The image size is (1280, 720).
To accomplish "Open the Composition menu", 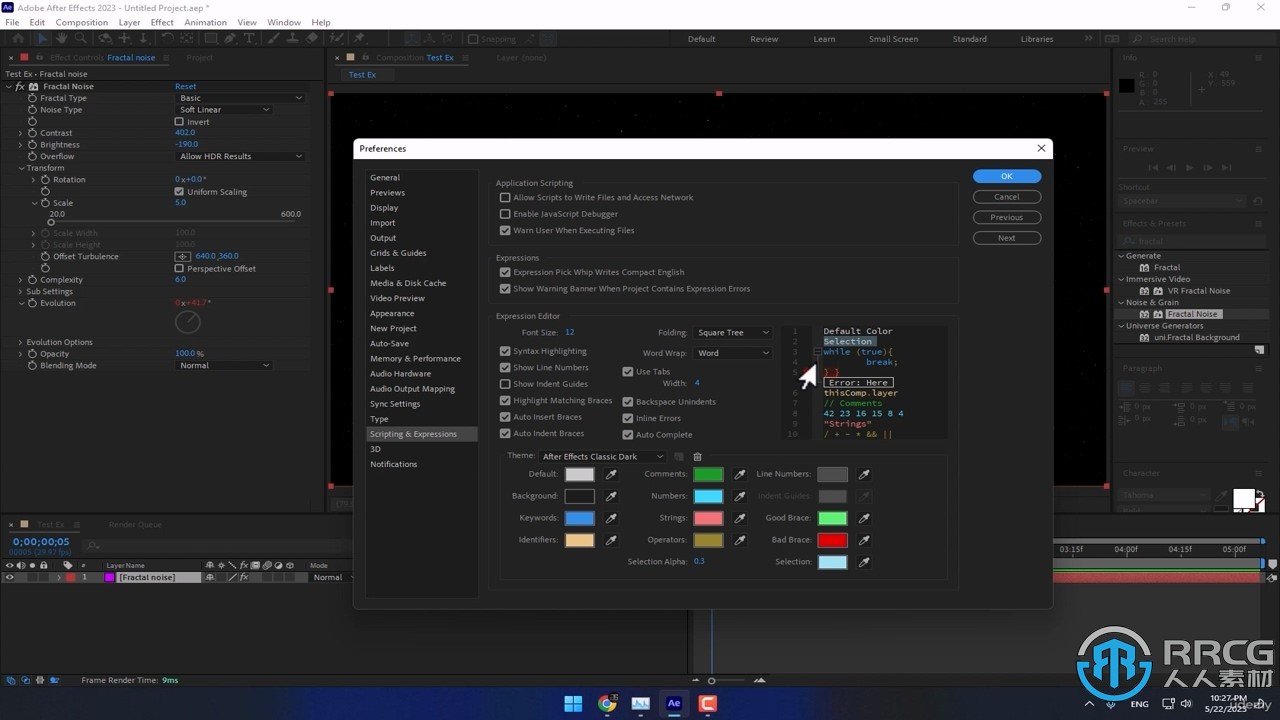I will coord(82,22).
